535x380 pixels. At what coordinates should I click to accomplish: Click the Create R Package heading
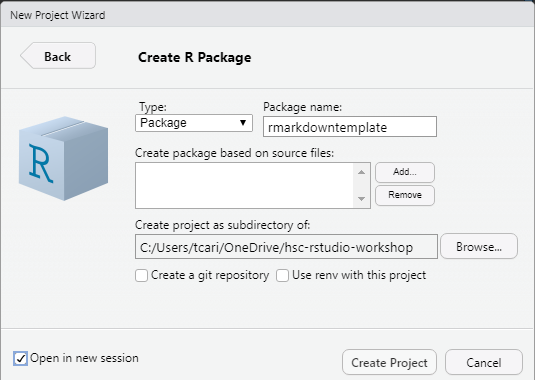tap(194, 57)
